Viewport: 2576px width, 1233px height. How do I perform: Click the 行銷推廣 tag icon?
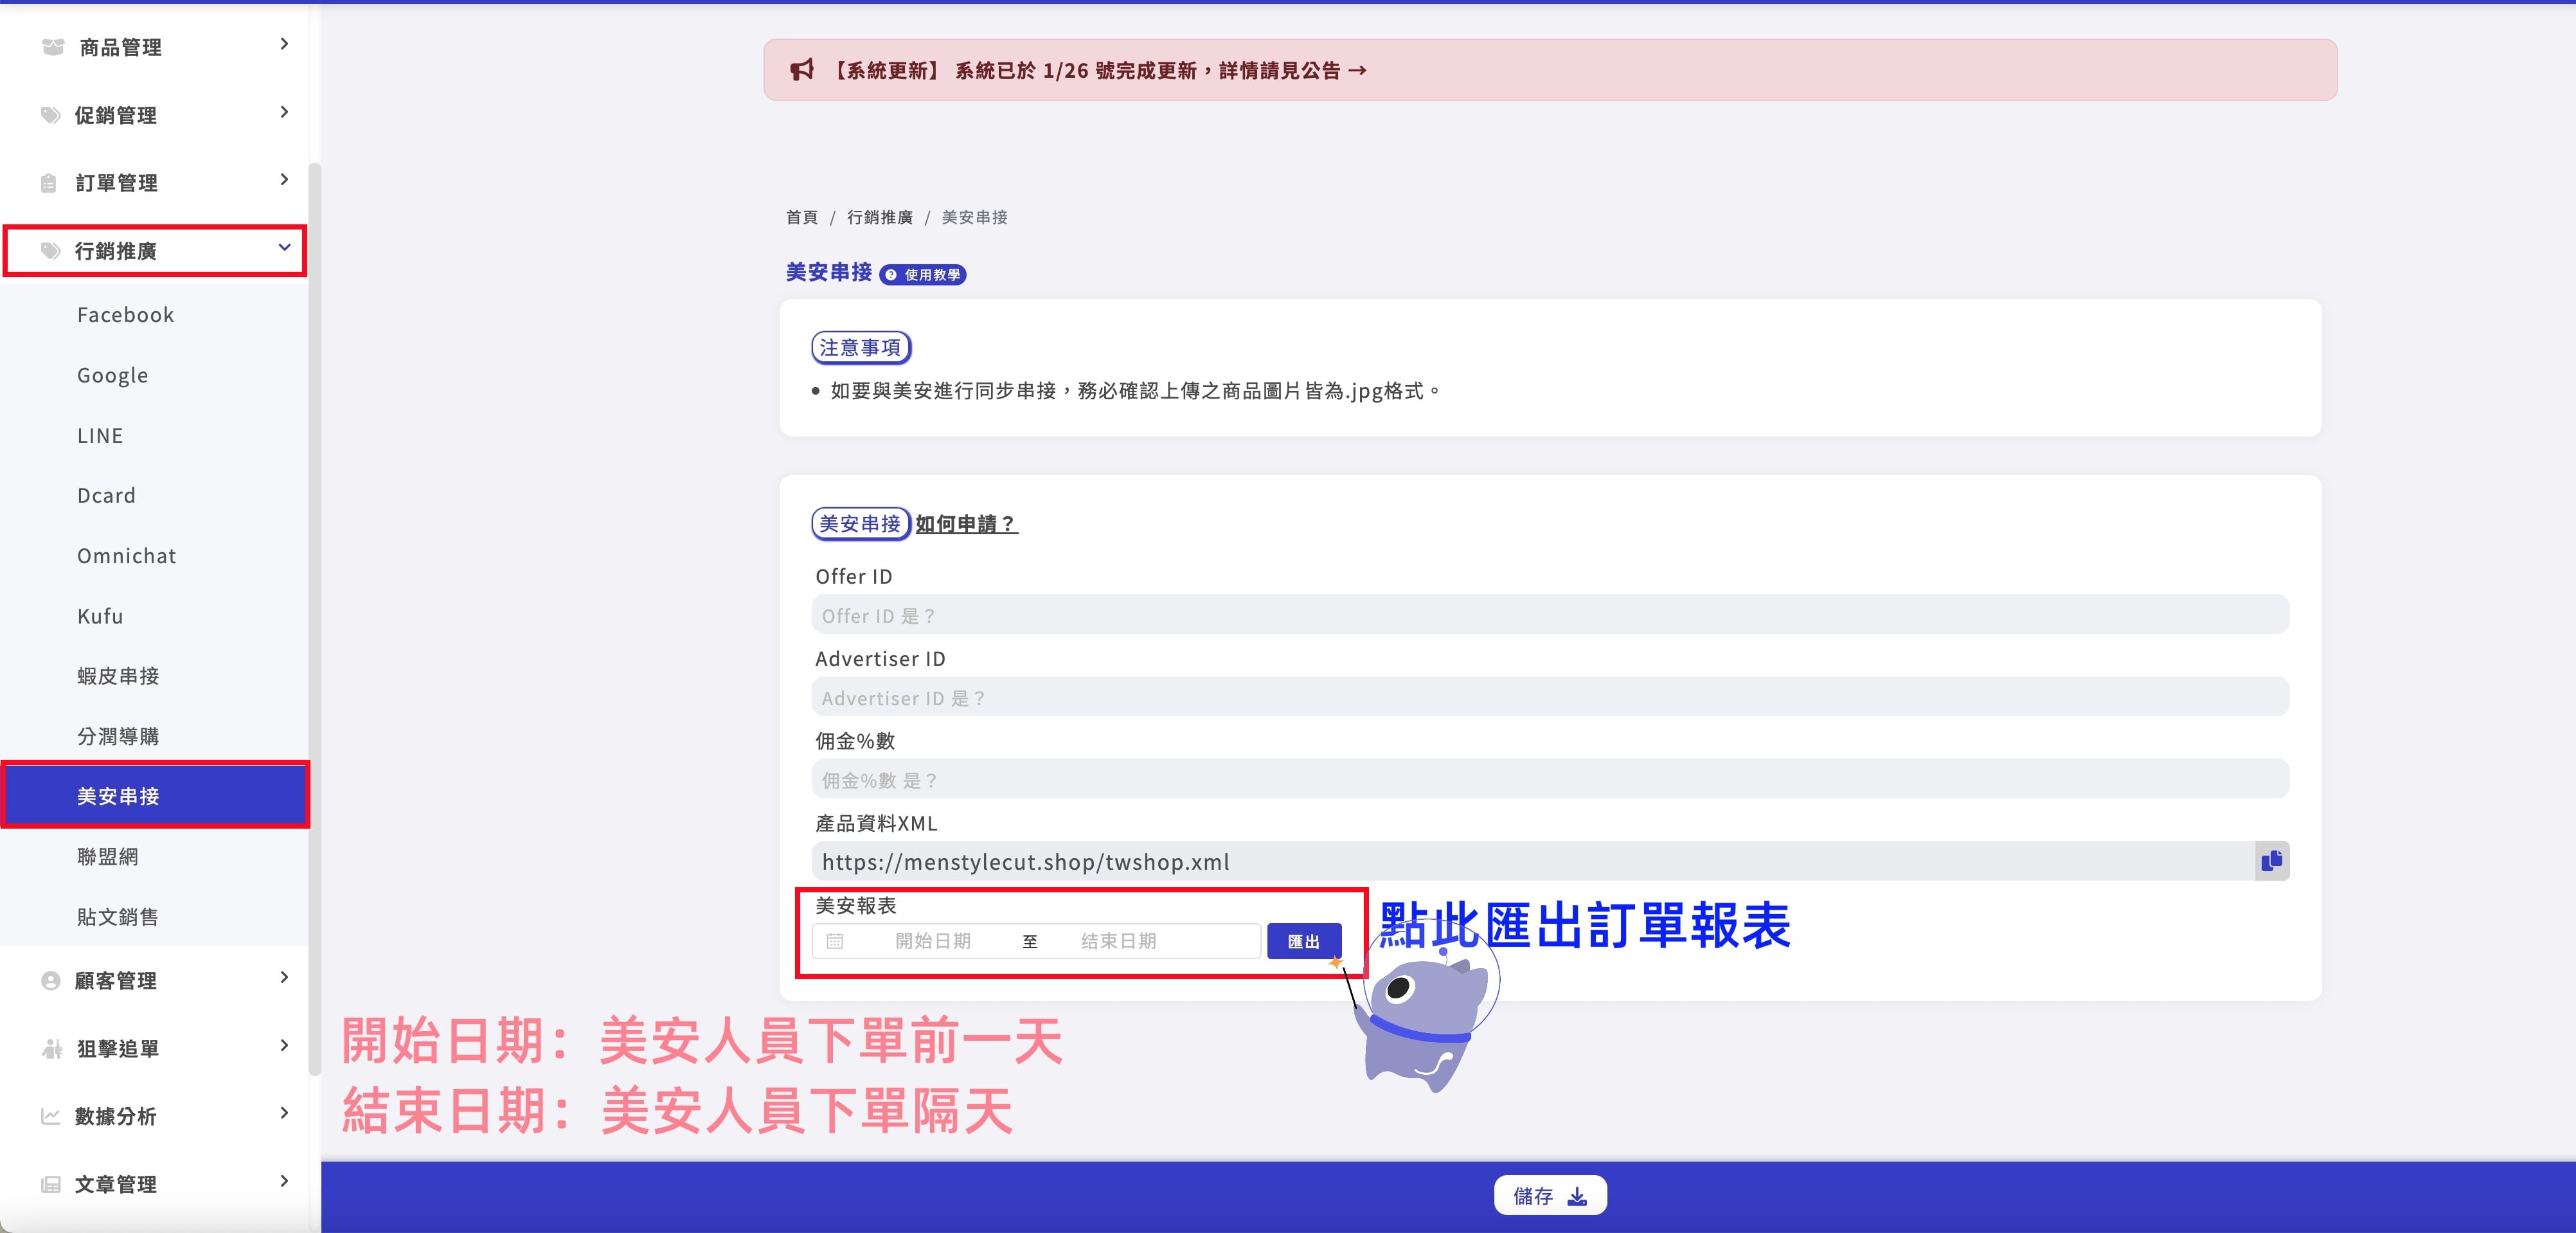pyautogui.click(x=51, y=250)
